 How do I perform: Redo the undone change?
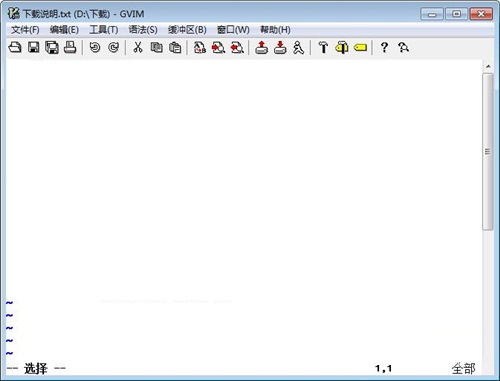(113, 48)
